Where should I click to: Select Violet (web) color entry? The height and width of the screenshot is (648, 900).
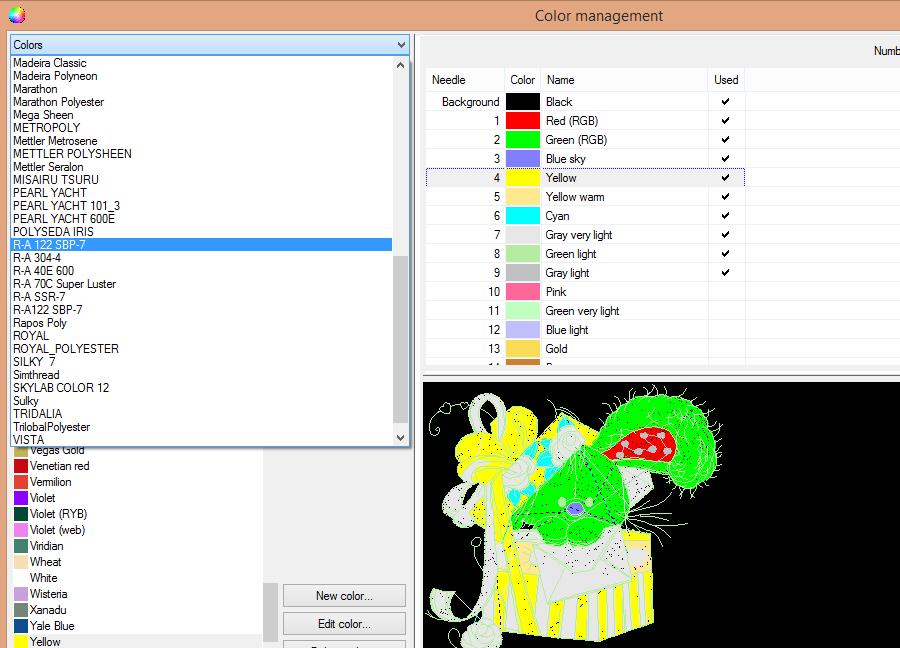pos(57,530)
